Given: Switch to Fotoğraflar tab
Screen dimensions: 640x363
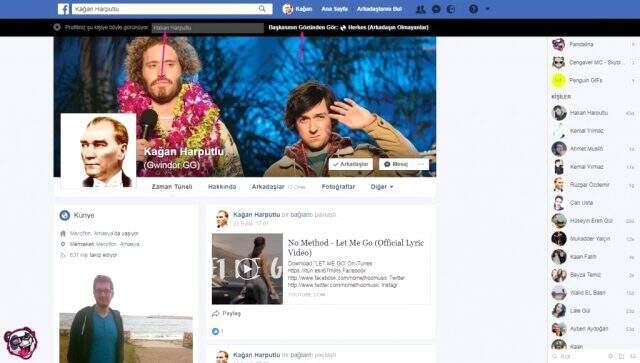Looking at the screenshot, I should (x=338, y=187).
